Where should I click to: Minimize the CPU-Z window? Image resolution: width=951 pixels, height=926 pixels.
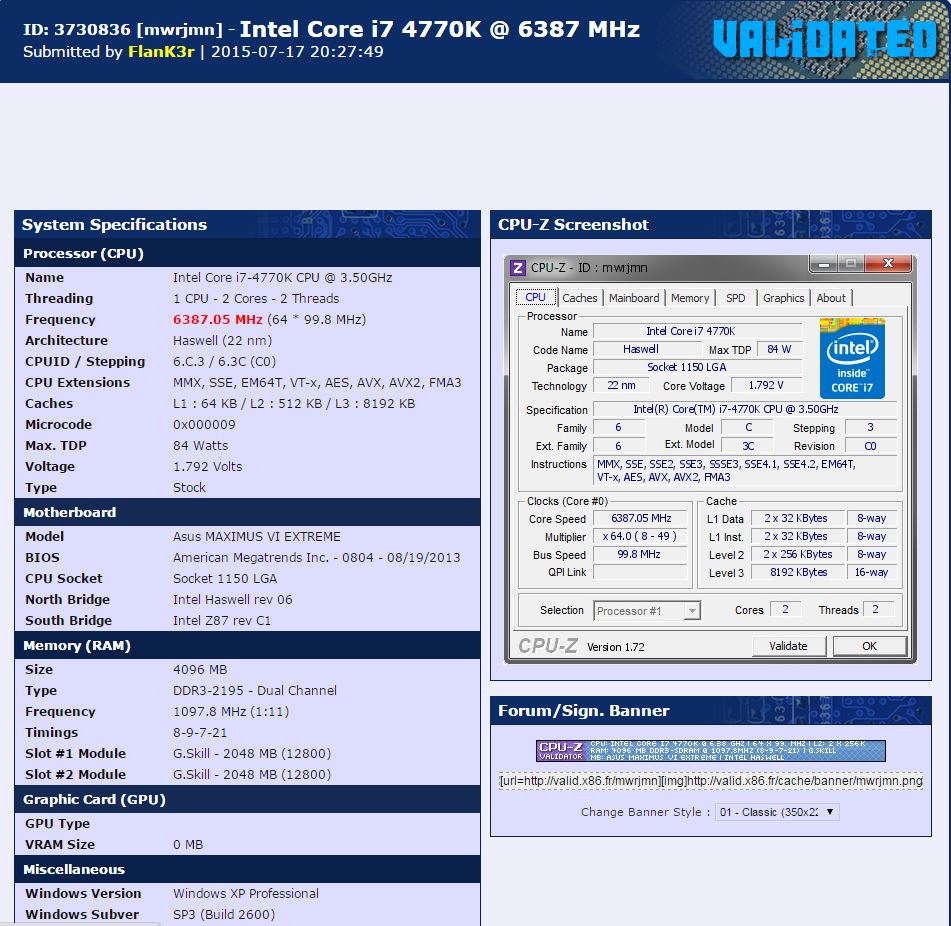[x=824, y=264]
